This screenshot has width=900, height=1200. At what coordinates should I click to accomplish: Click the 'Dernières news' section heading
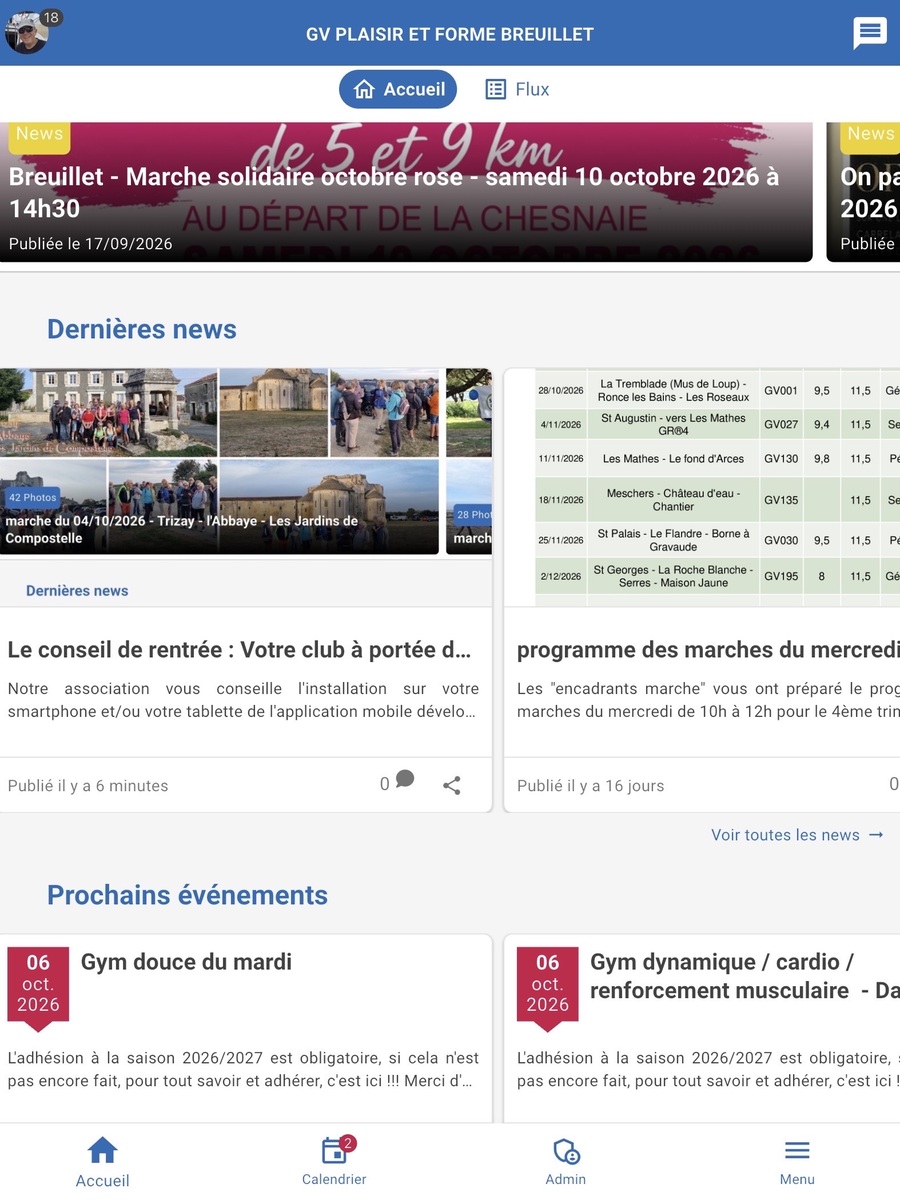point(142,329)
